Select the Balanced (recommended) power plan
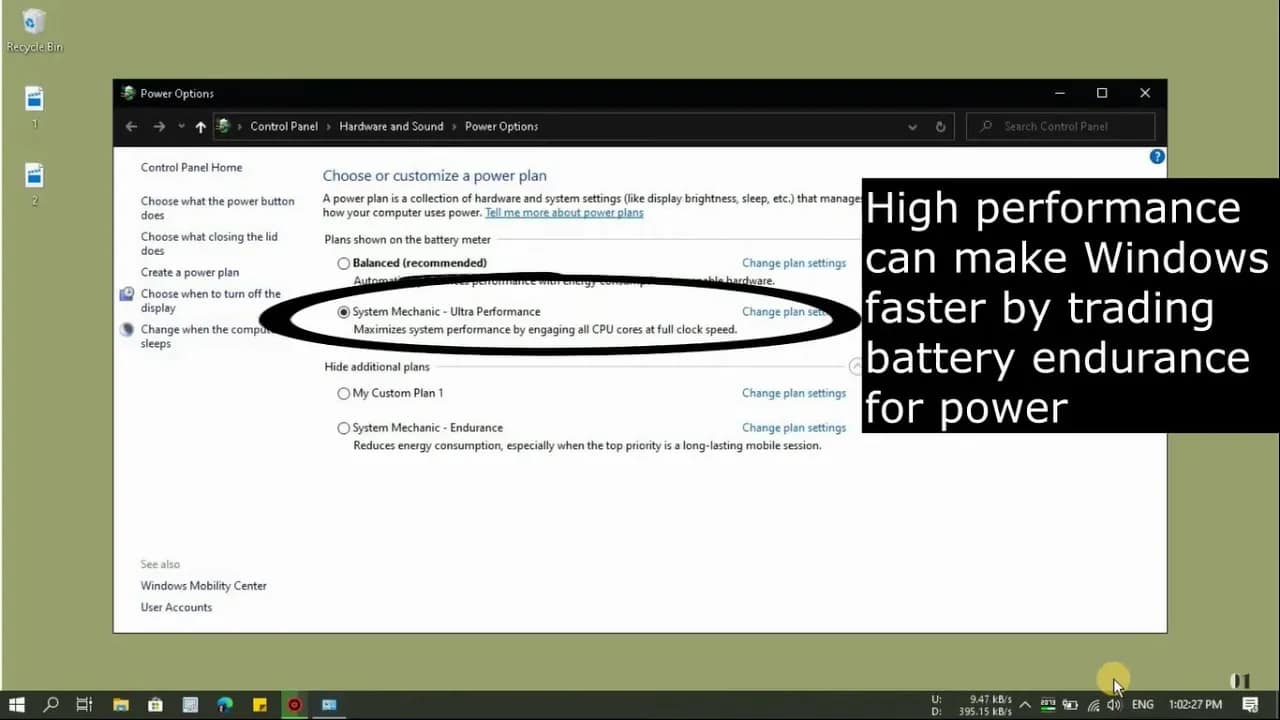 (344, 264)
